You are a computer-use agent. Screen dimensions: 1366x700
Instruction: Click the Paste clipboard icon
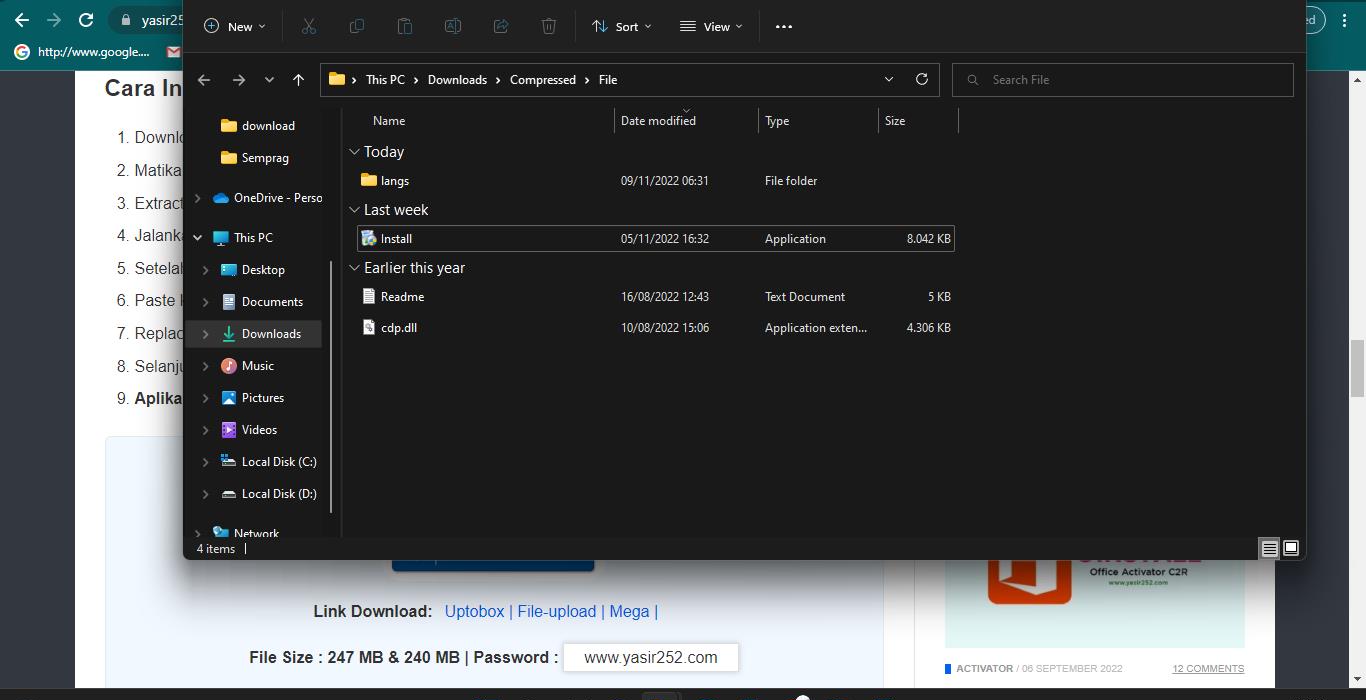404,27
